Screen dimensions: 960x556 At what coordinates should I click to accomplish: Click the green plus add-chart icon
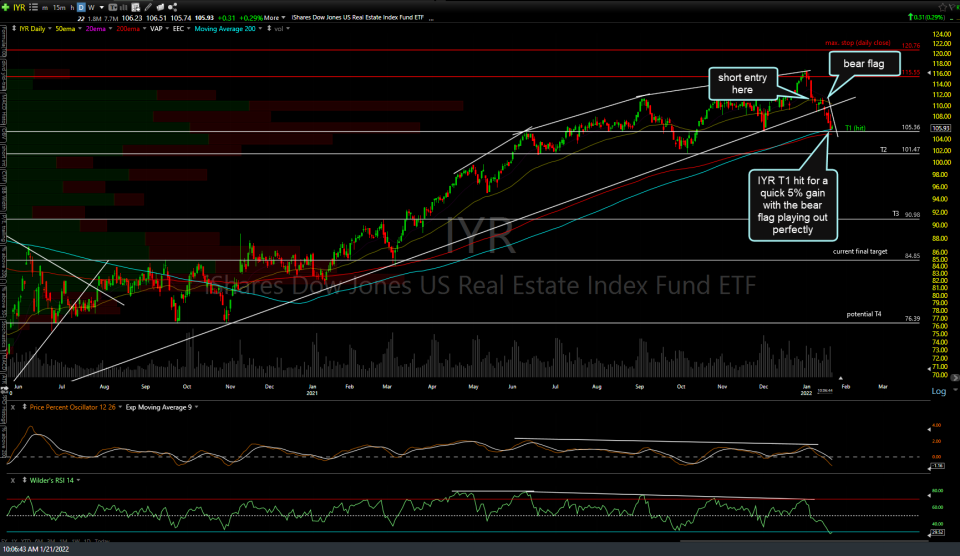(6, 7)
